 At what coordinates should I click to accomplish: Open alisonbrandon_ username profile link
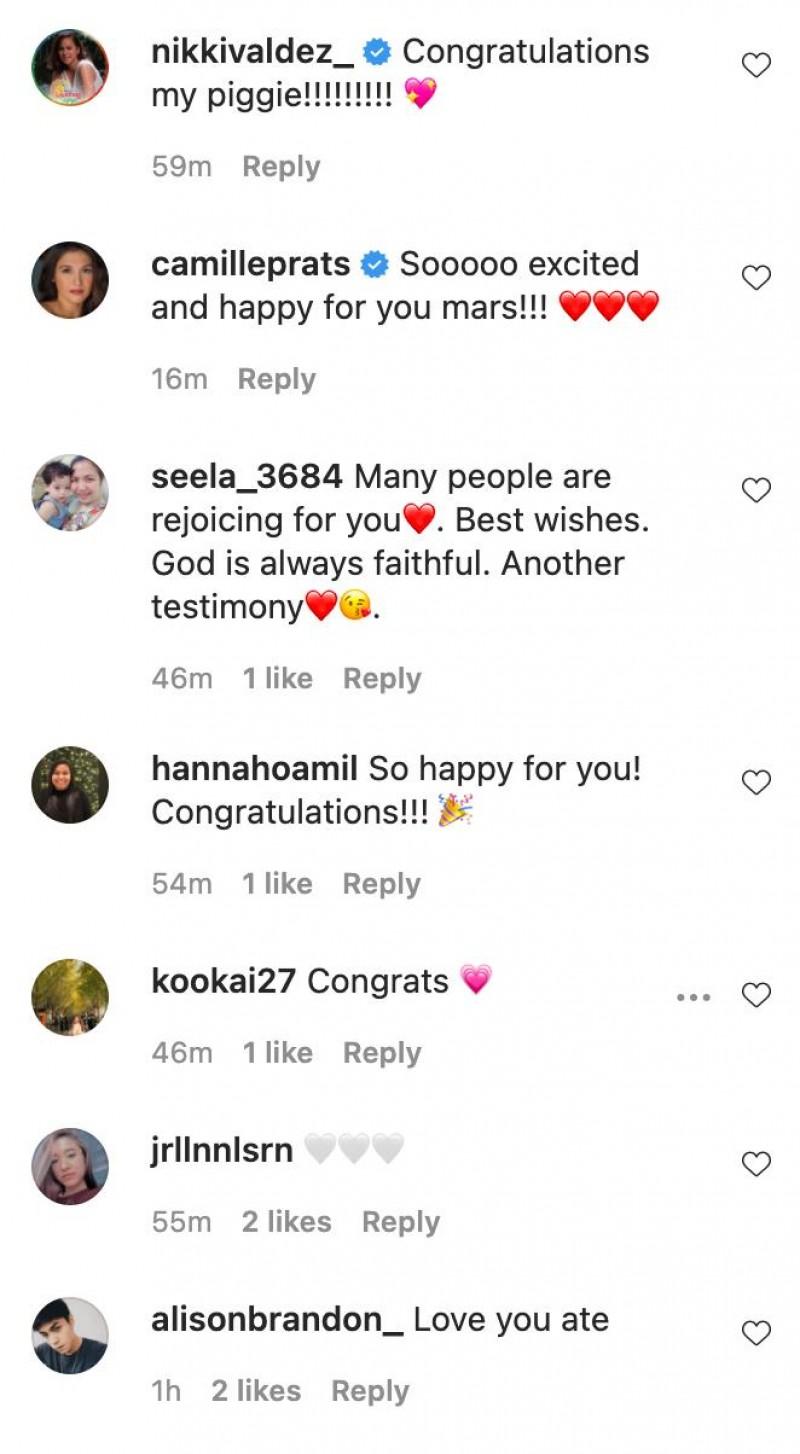[277, 1320]
